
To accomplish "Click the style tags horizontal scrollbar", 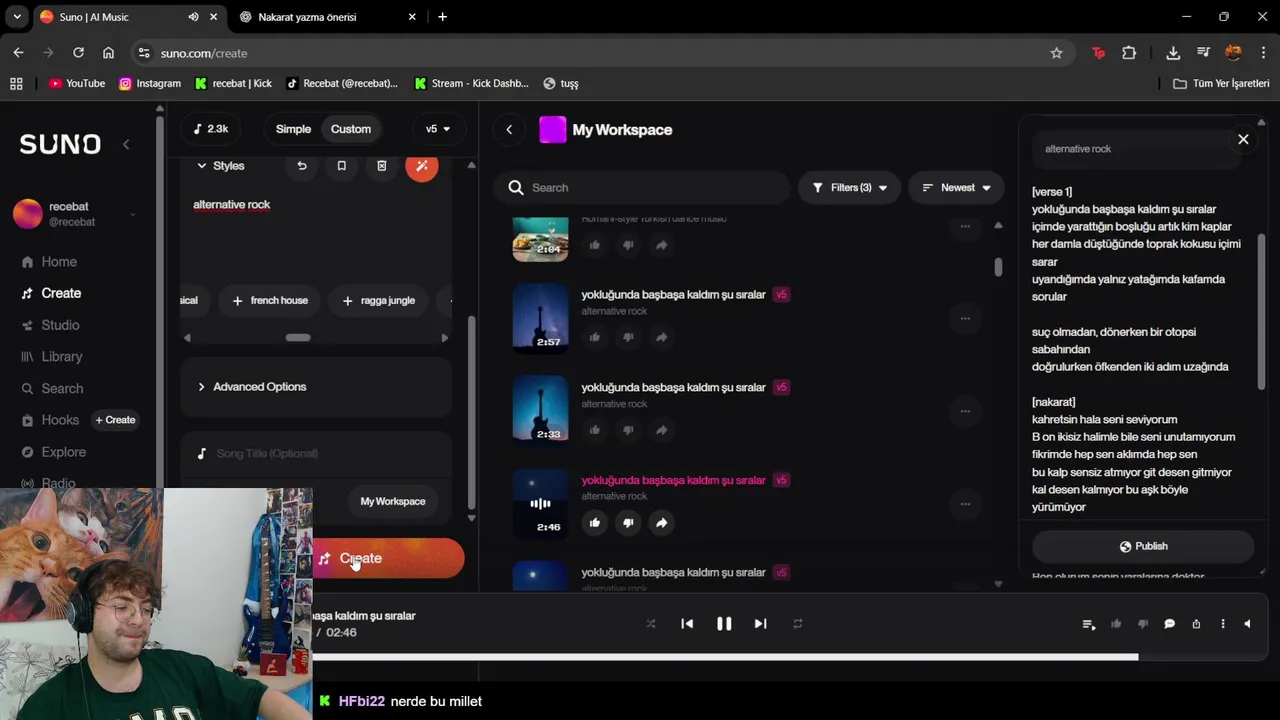I will (x=298, y=338).
